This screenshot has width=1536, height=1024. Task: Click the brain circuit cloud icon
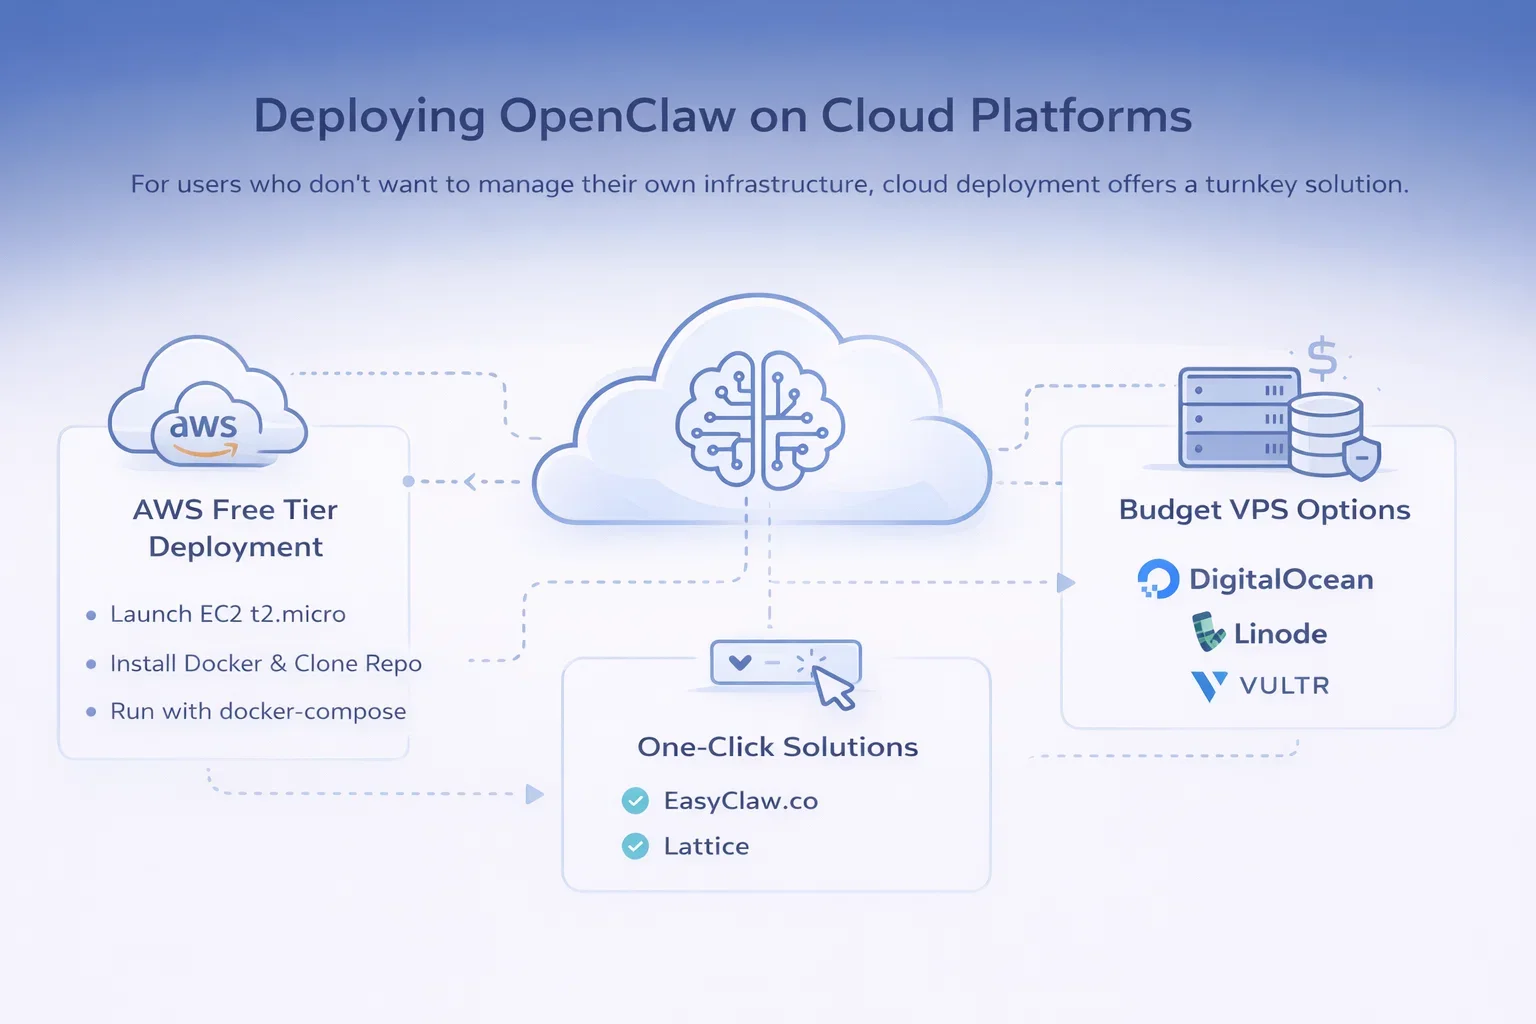point(760,420)
